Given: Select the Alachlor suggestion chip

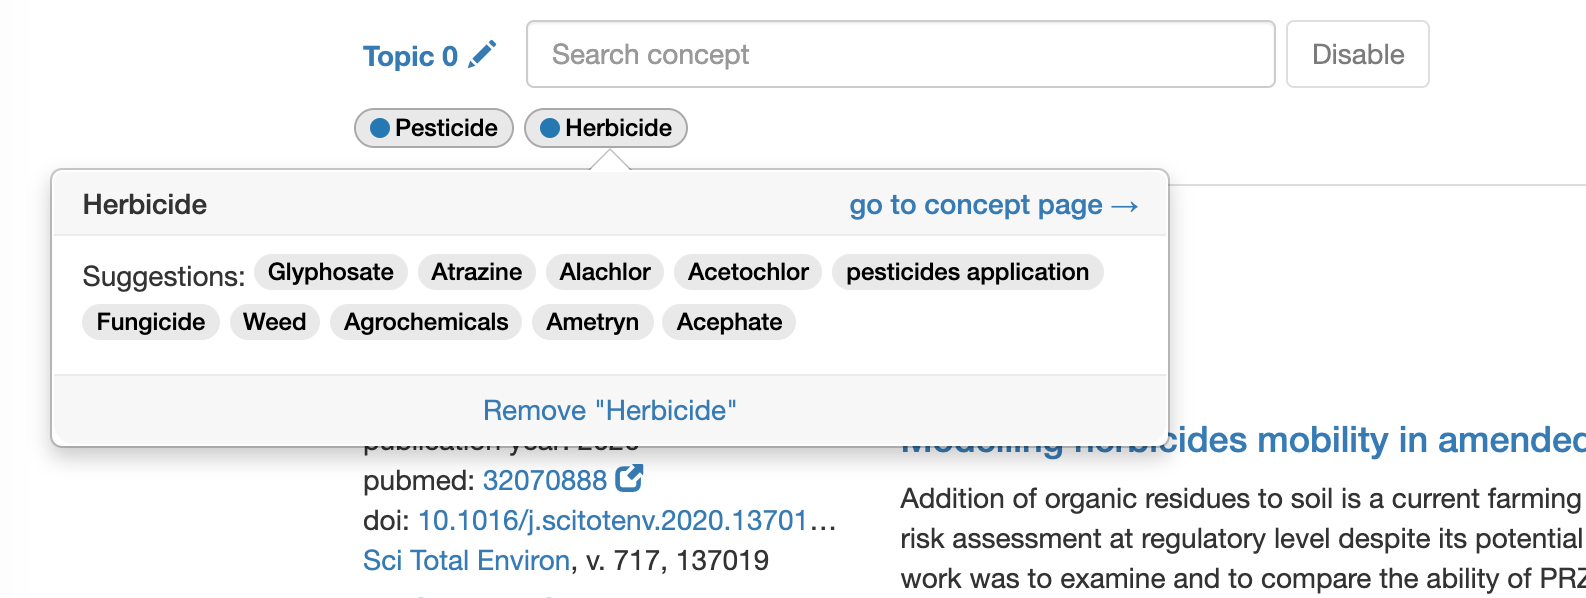Looking at the screenshot, I should click(605, 272).
